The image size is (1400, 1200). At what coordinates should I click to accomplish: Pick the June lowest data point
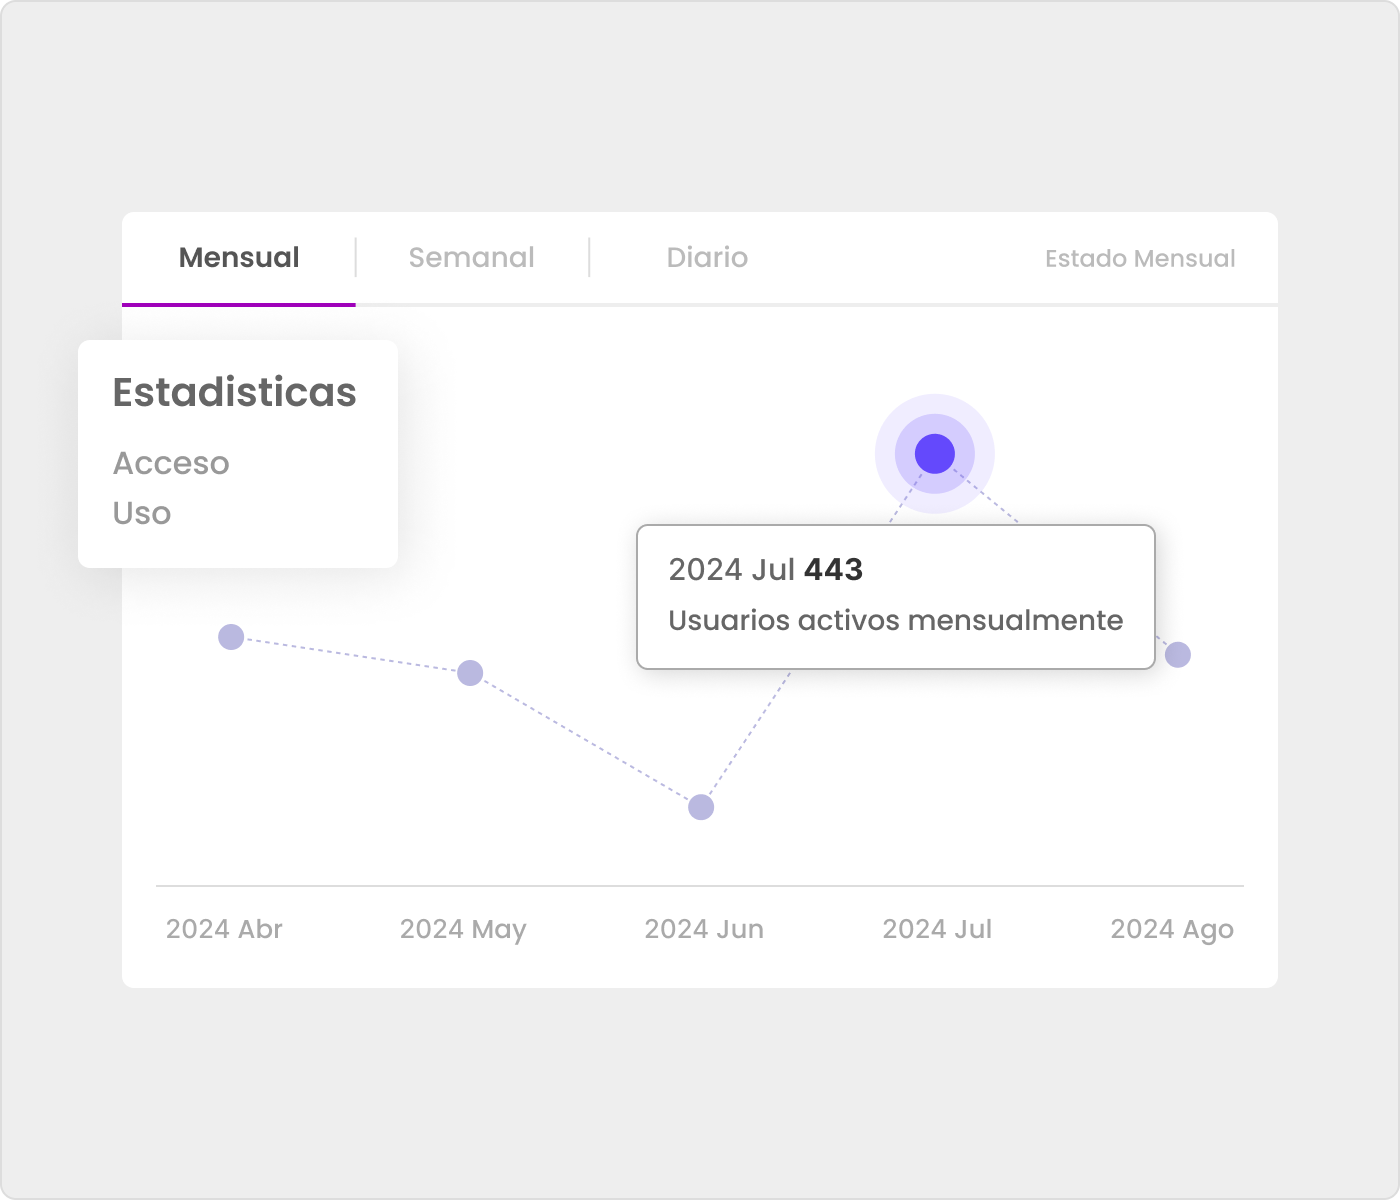click(701, 807)
